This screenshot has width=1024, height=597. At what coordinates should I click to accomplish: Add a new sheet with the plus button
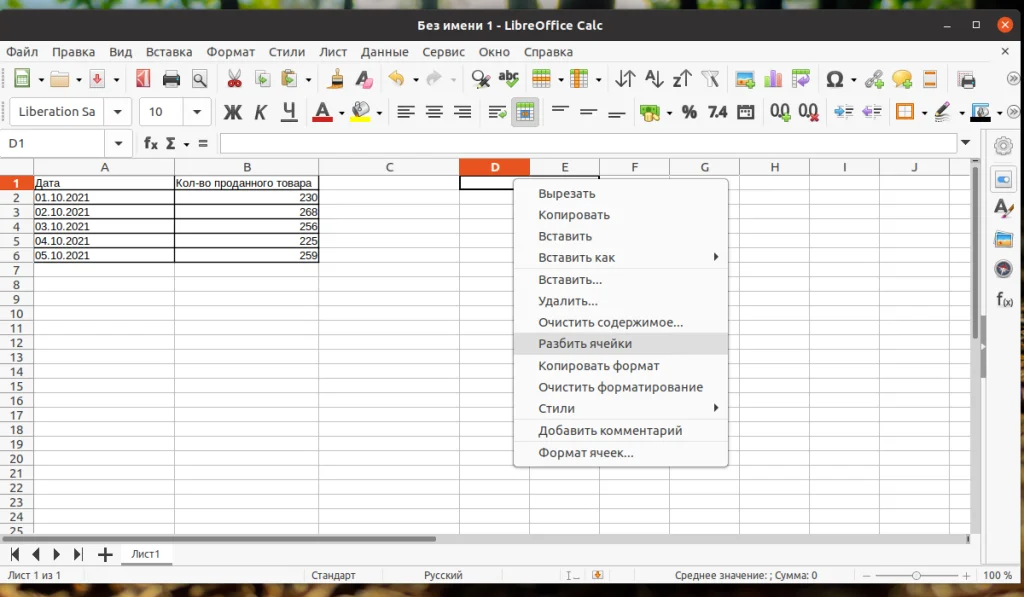coord(106,553)
